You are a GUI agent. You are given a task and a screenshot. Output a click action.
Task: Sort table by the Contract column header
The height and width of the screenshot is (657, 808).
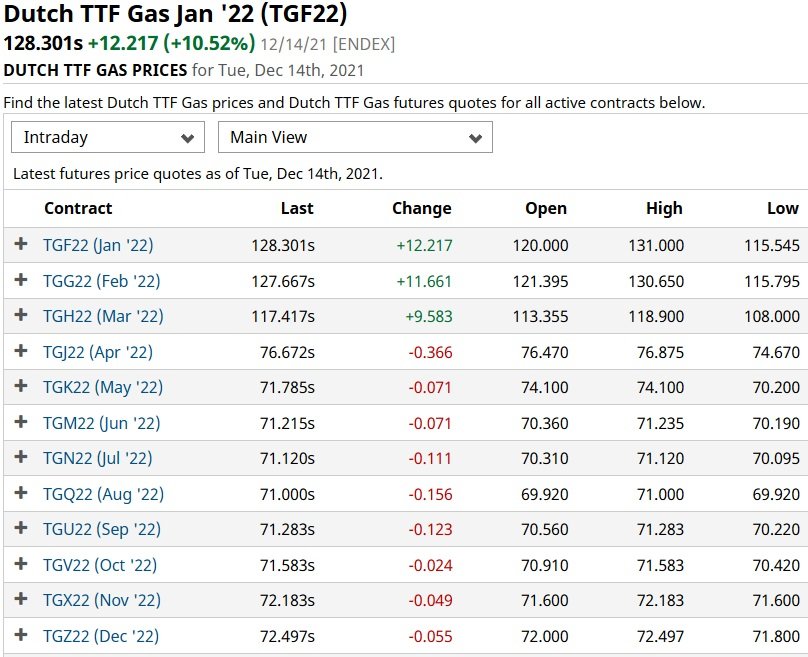click(78, 208)
